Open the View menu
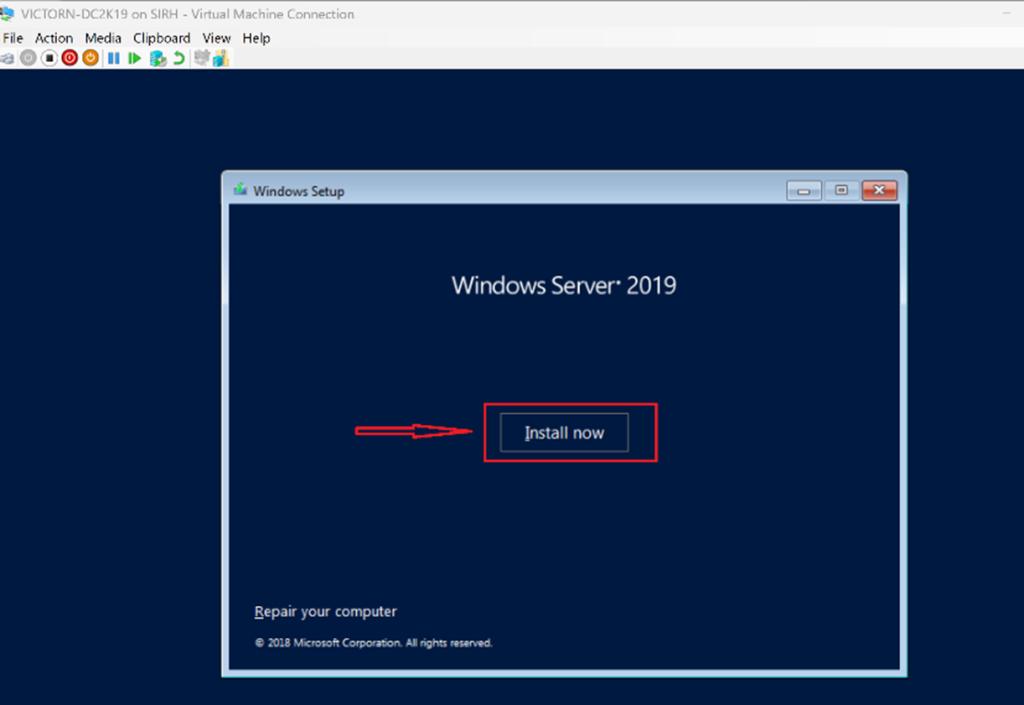This screenshot has height=705, width=1024. [216, 38]
